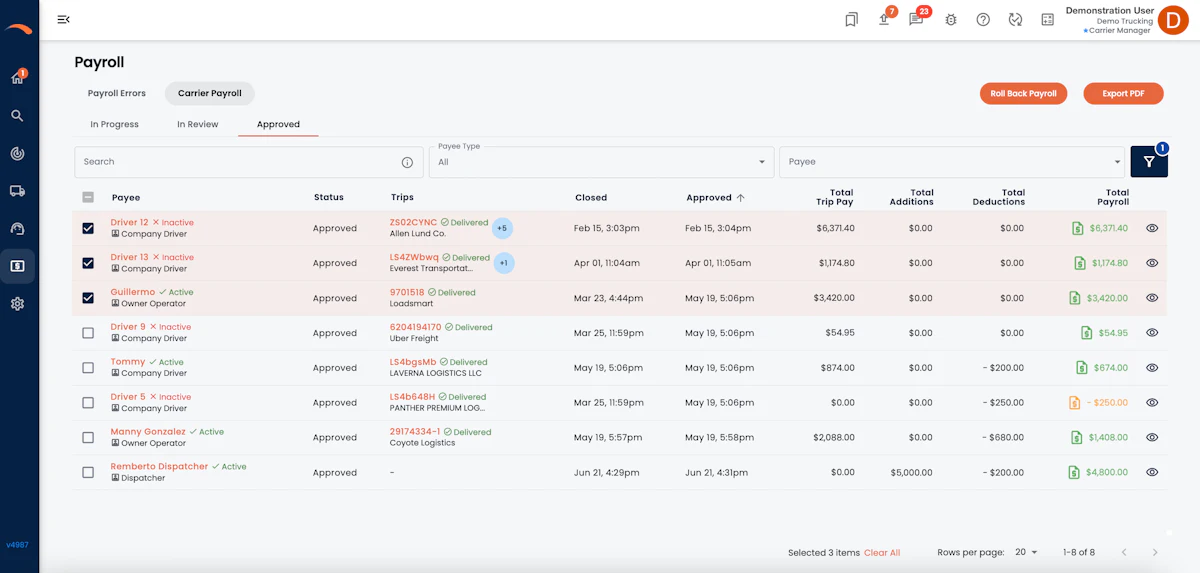Open the bookmark icon in top bar

pyautogui.click(x=851, y=19)
